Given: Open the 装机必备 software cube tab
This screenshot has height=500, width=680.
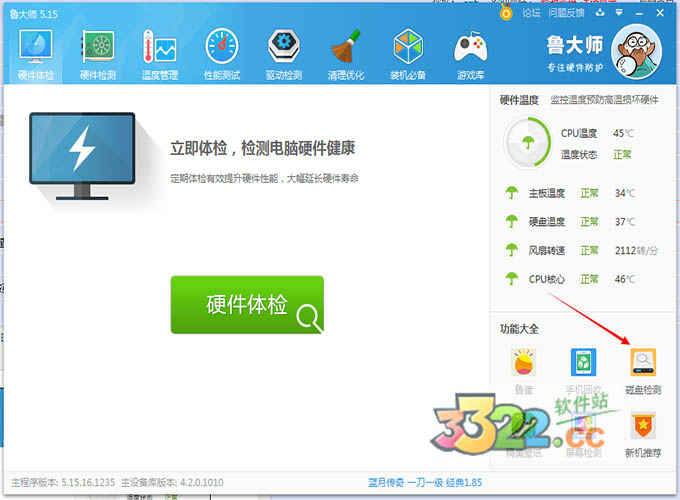Looking at the screenshot, I should click(408, 55).
